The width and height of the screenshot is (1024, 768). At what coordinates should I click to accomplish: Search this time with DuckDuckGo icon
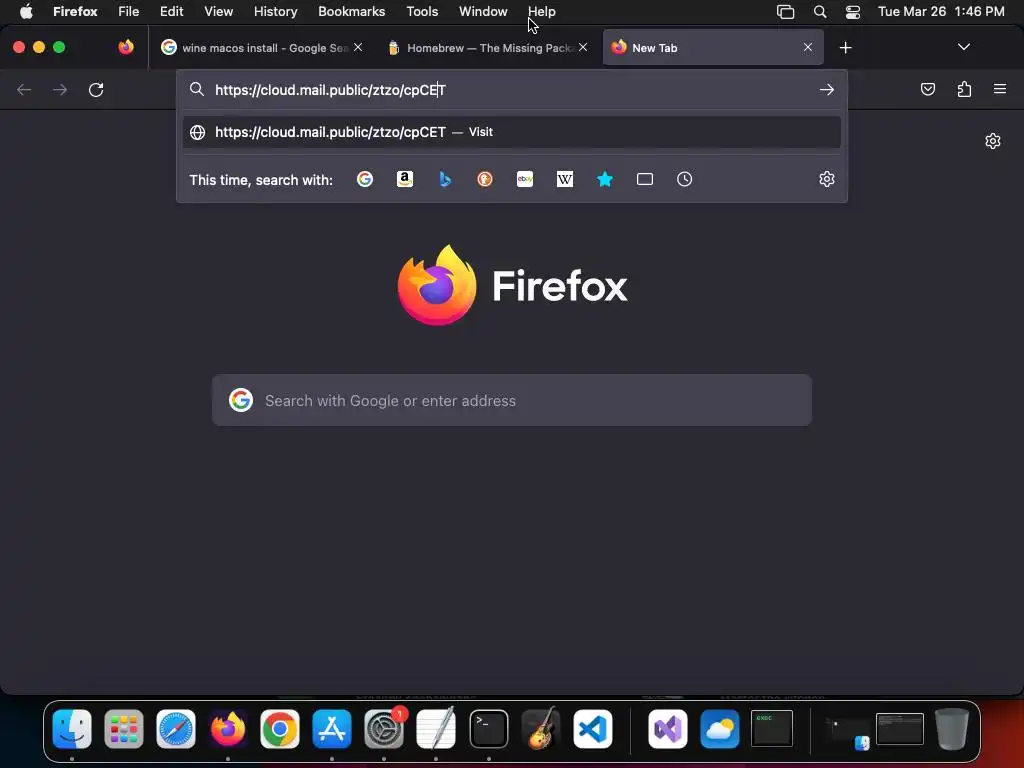(485, 179)
